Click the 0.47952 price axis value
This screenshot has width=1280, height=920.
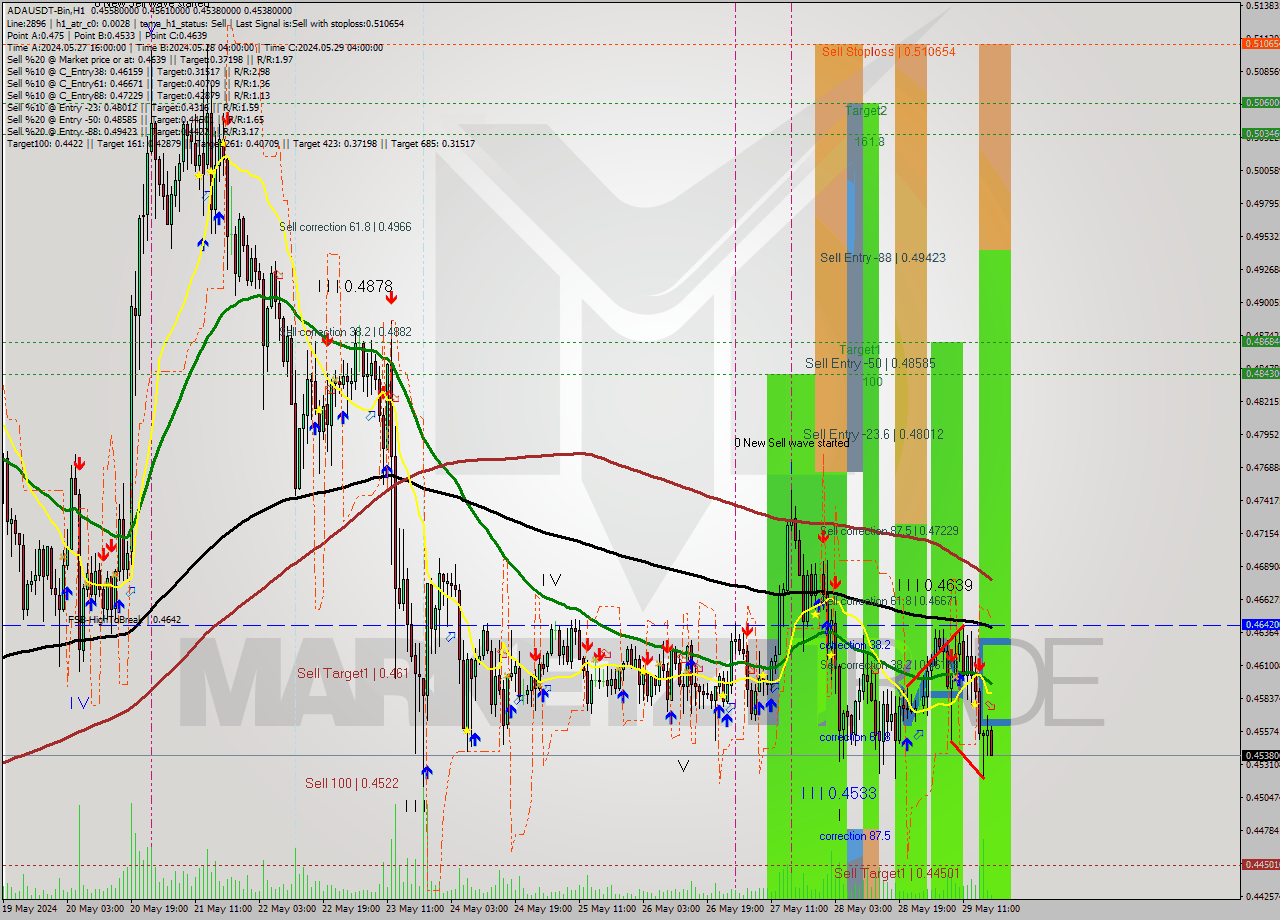point(1262,434)
